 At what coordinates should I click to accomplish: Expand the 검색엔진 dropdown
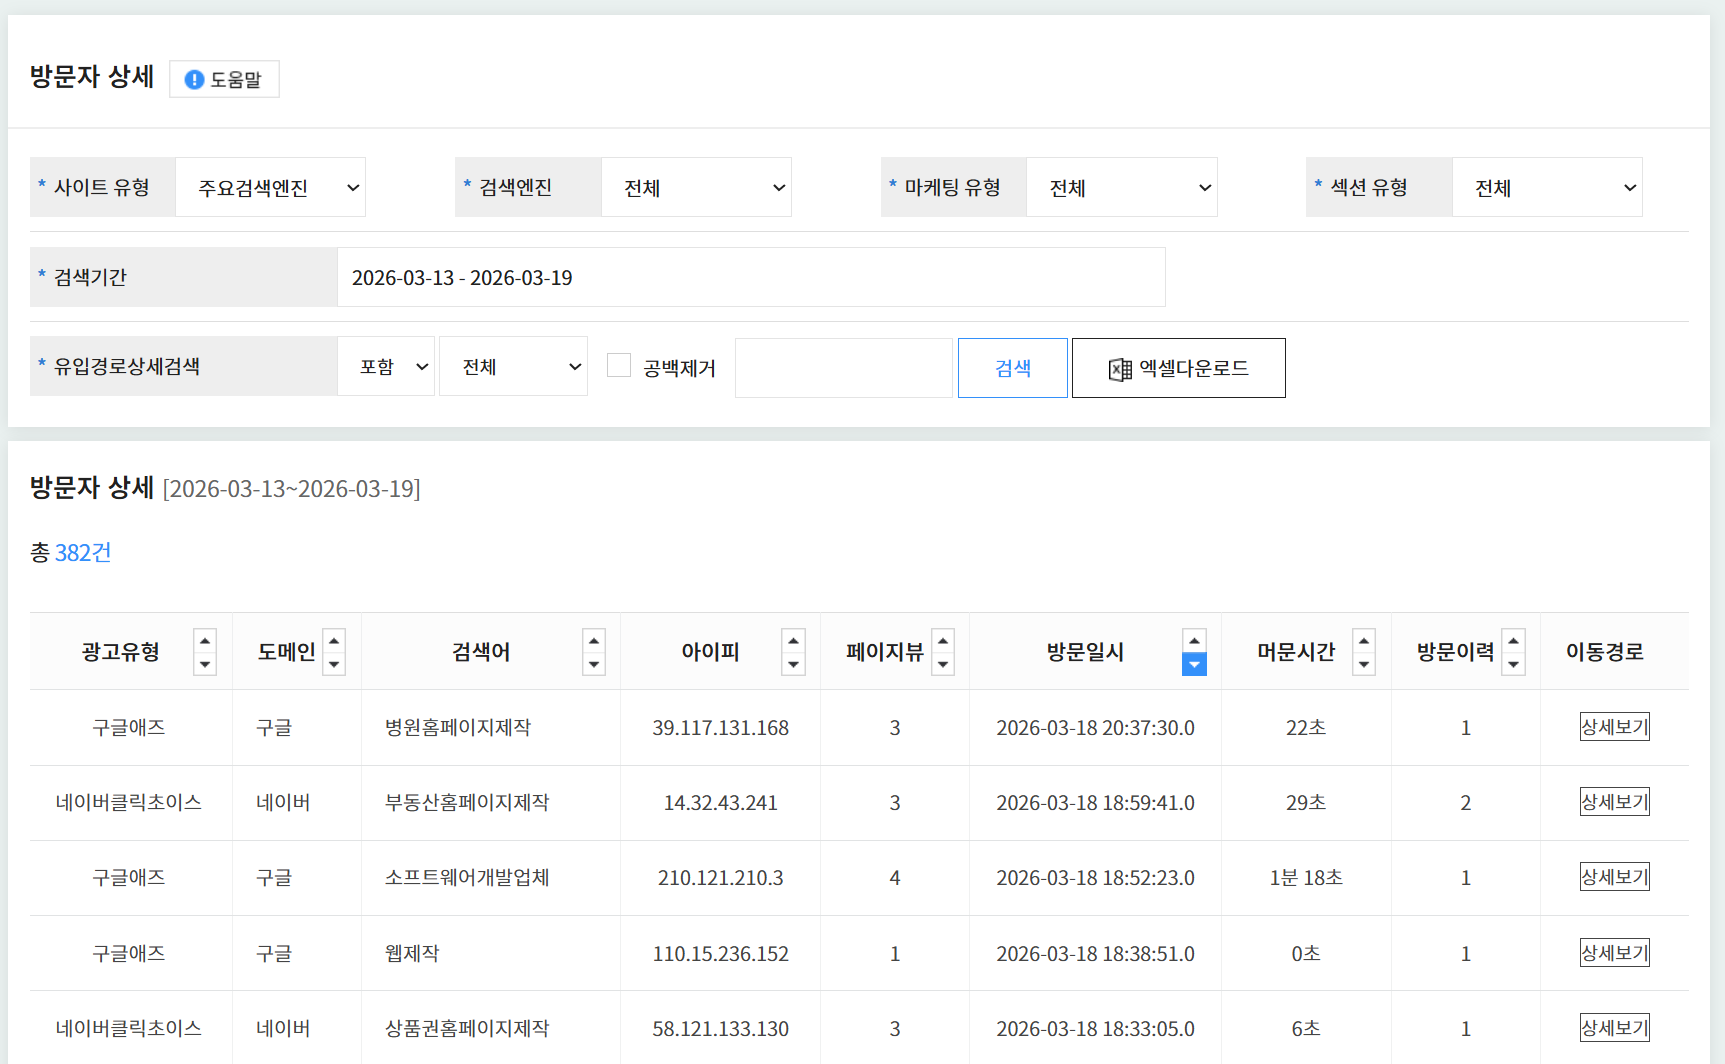coord(696,188)
